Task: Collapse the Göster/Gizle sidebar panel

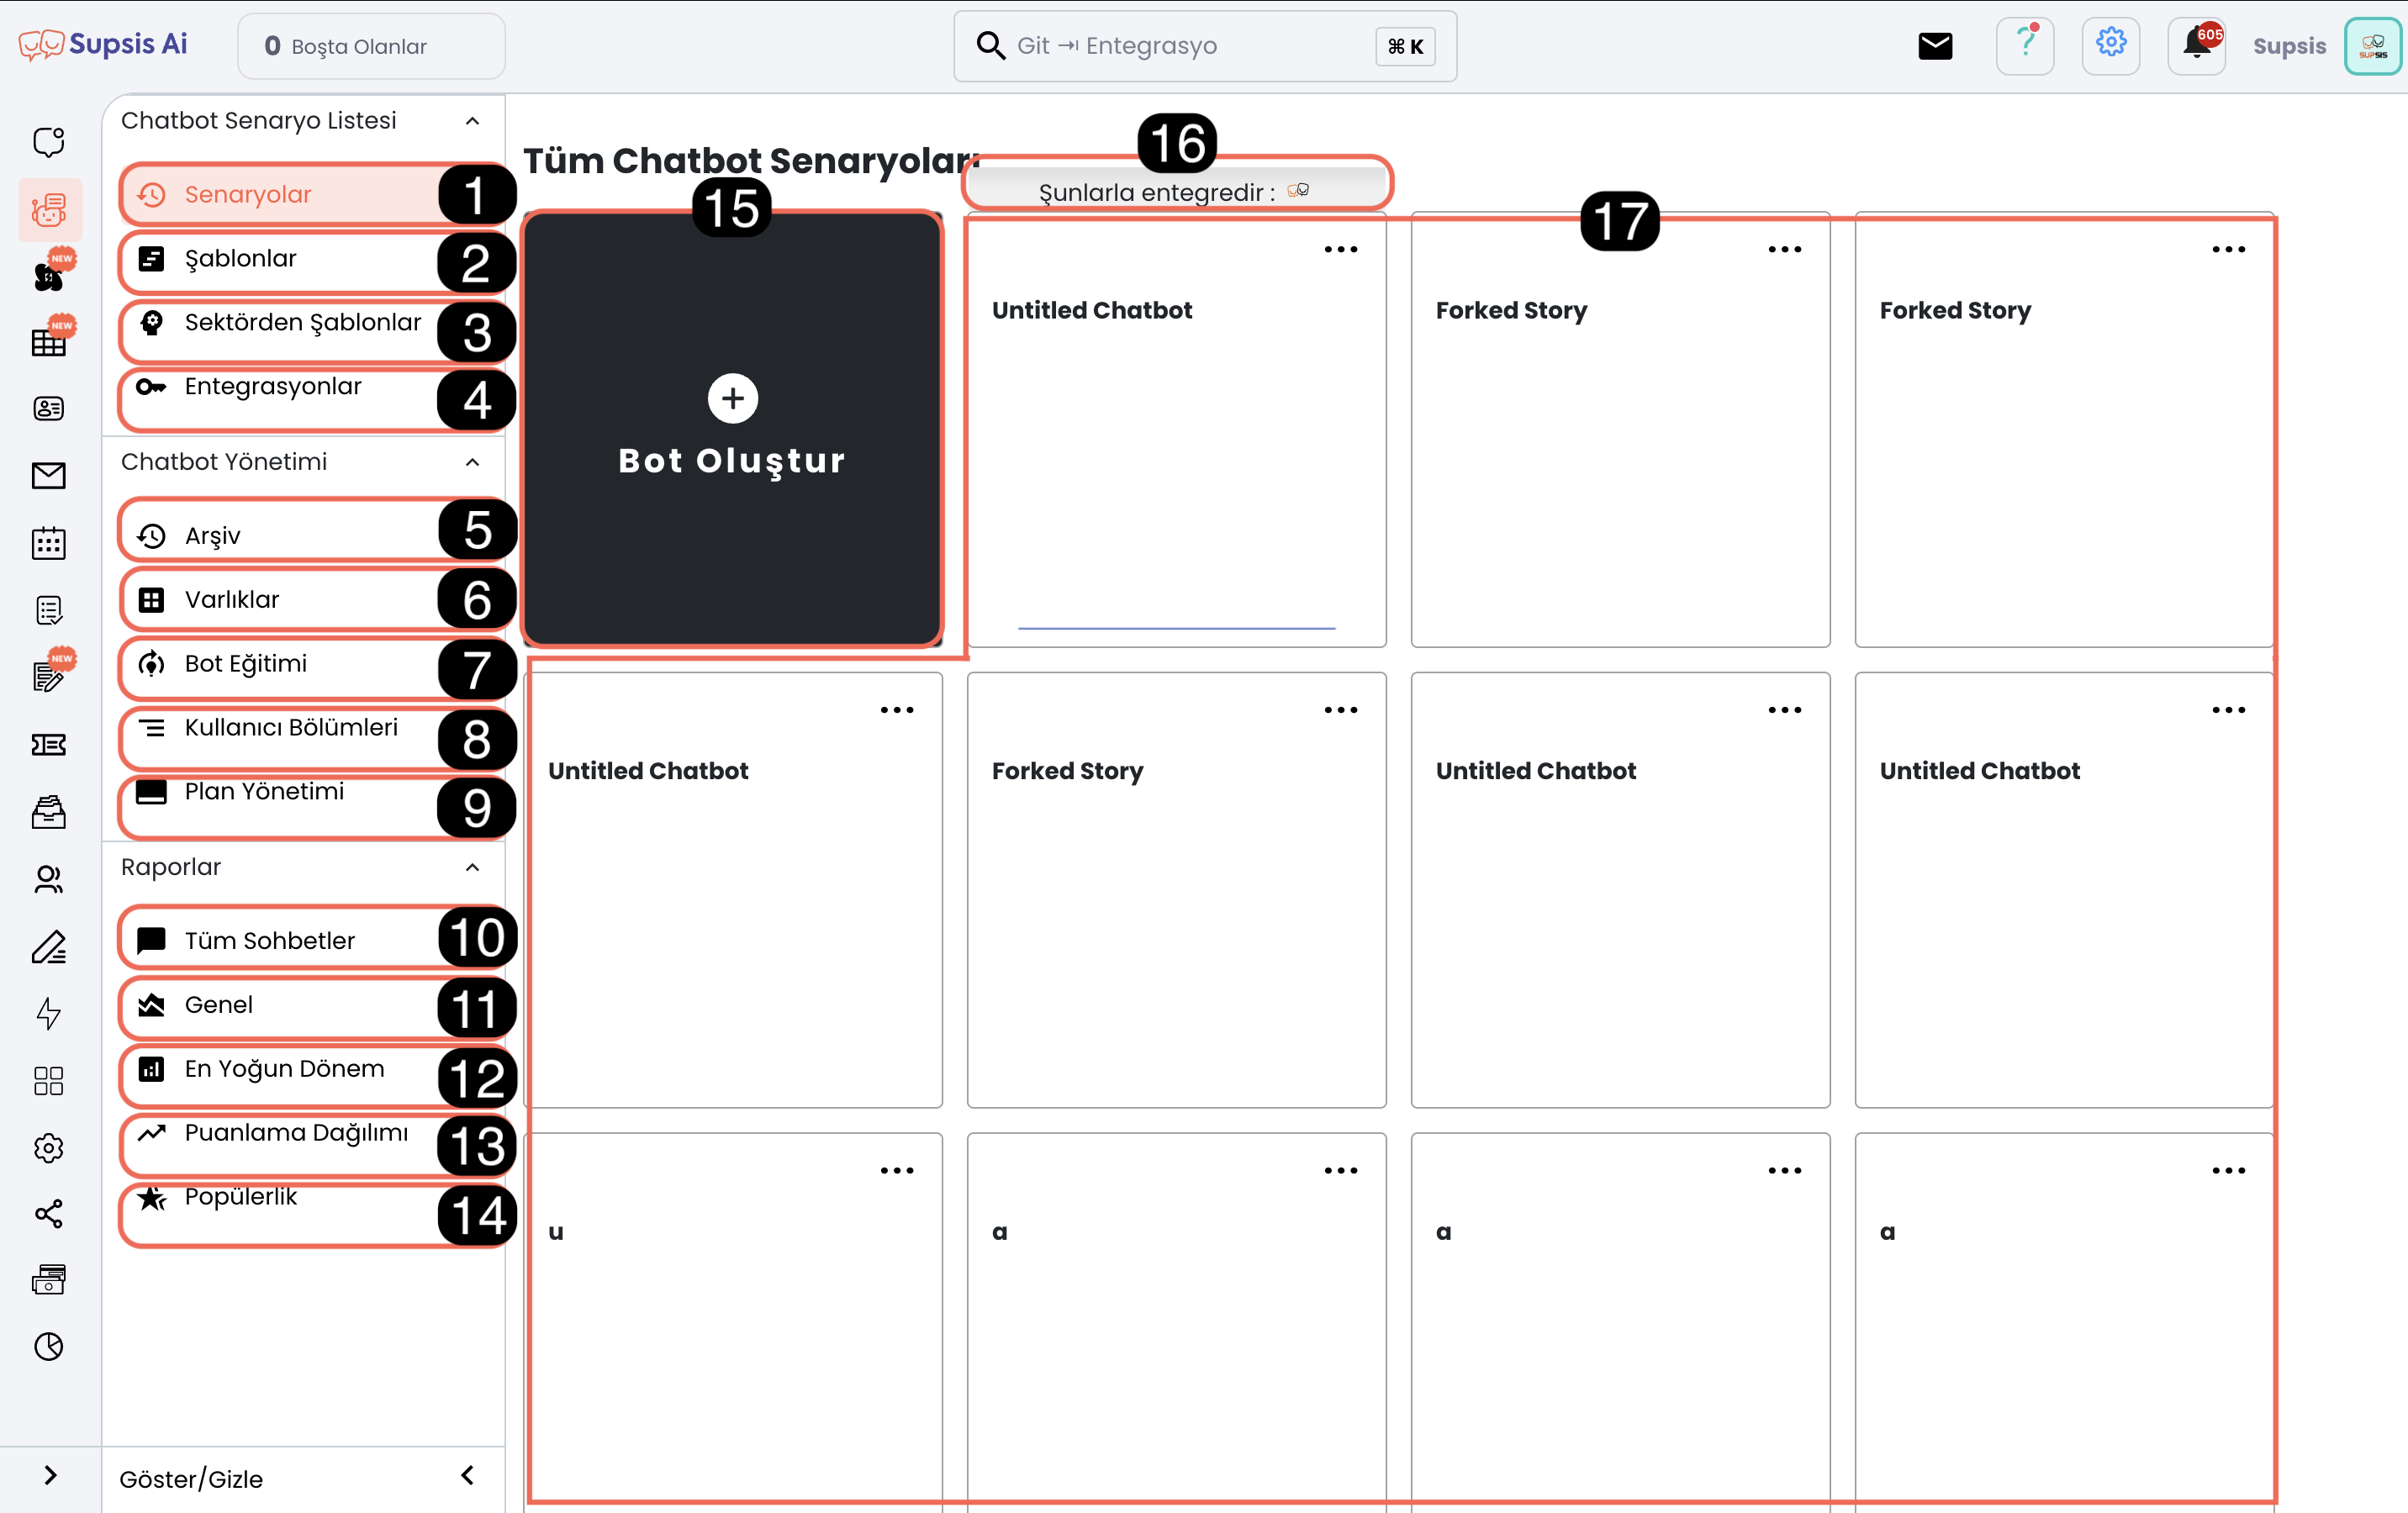Action: click(x=467, y=1476)
